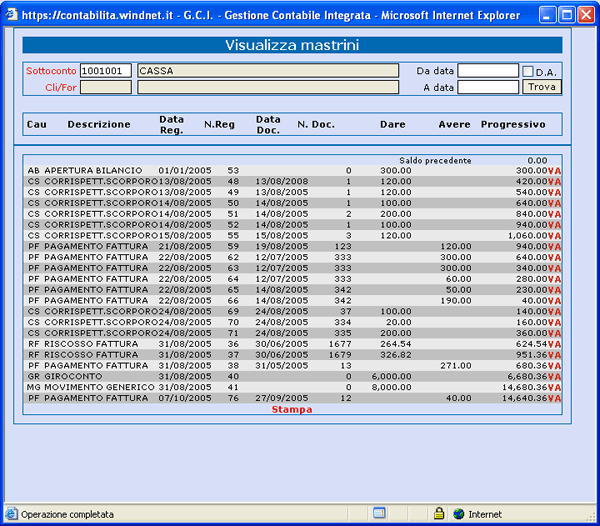This screenshot has height=526, width=600.
Task: Click the Cli/For label
Action: click(x=61, y=88)
